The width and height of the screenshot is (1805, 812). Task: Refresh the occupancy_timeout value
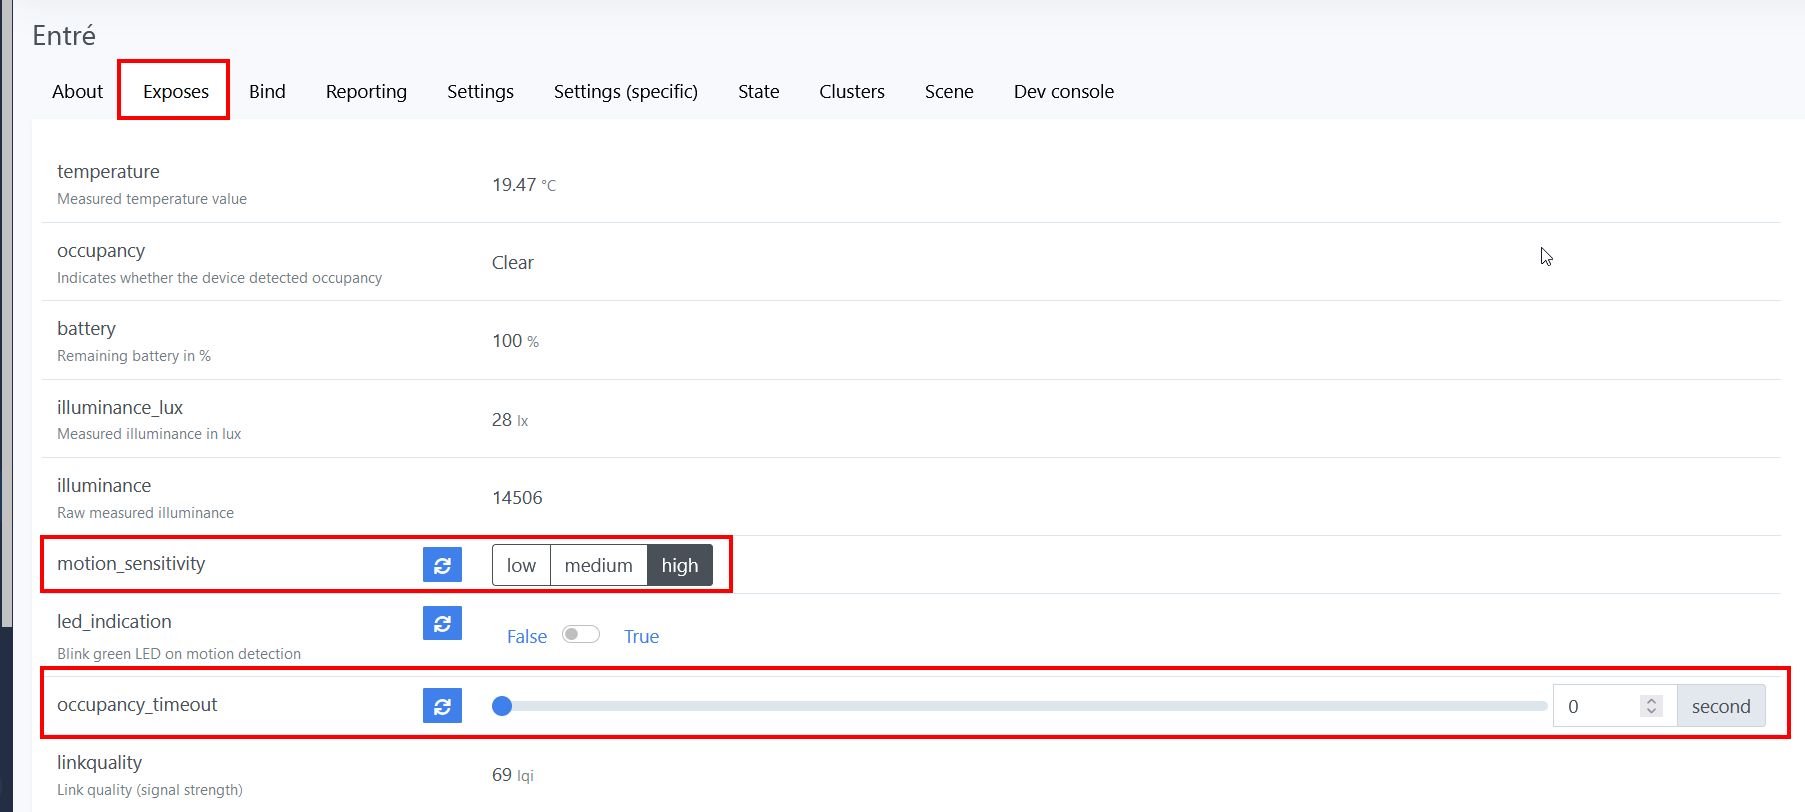click(442, 706)
